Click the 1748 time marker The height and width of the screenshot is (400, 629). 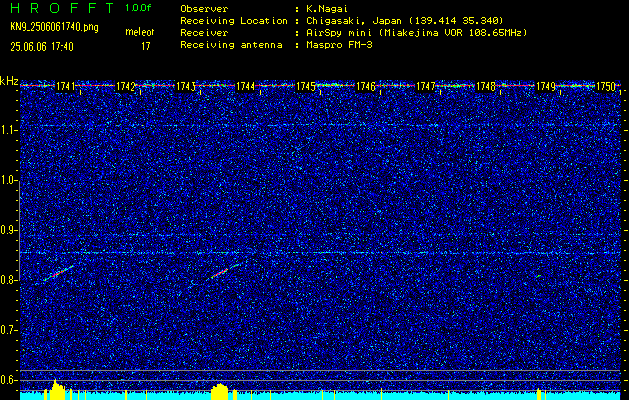pyautogui.click(x=485, y=86)
